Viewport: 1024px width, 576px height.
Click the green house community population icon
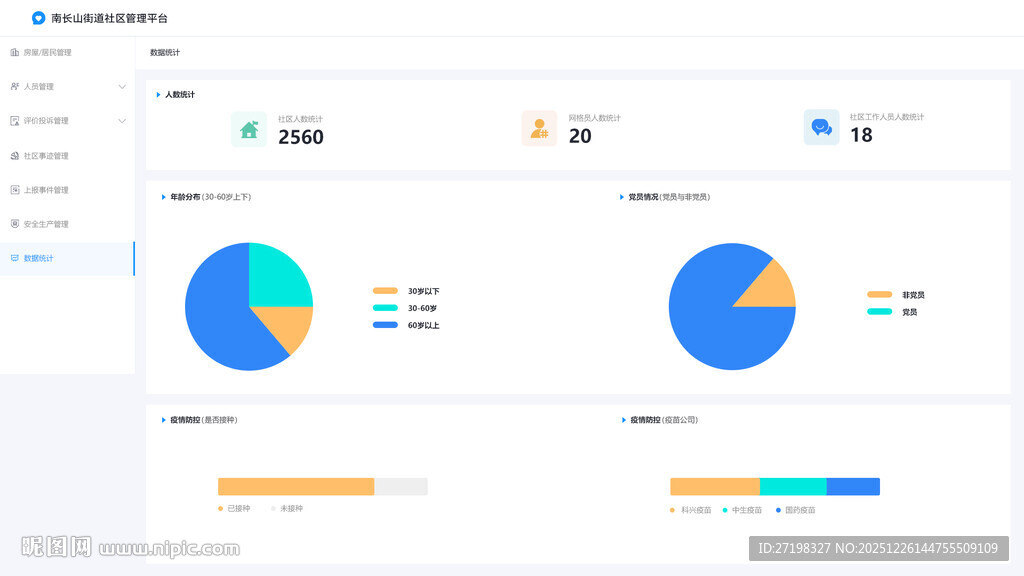(249, 129)
